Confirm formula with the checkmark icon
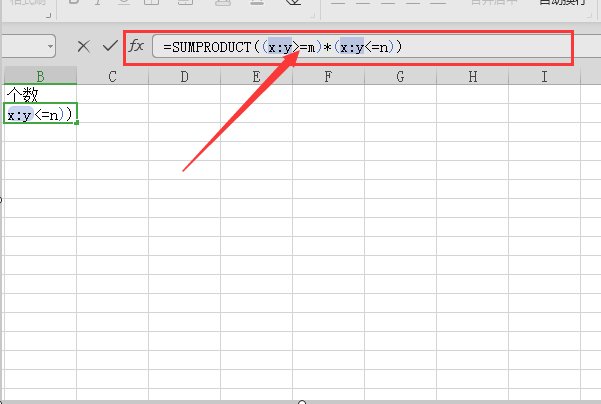The height and width of the screenshot is (404, 601). click(x=109, y=46)
